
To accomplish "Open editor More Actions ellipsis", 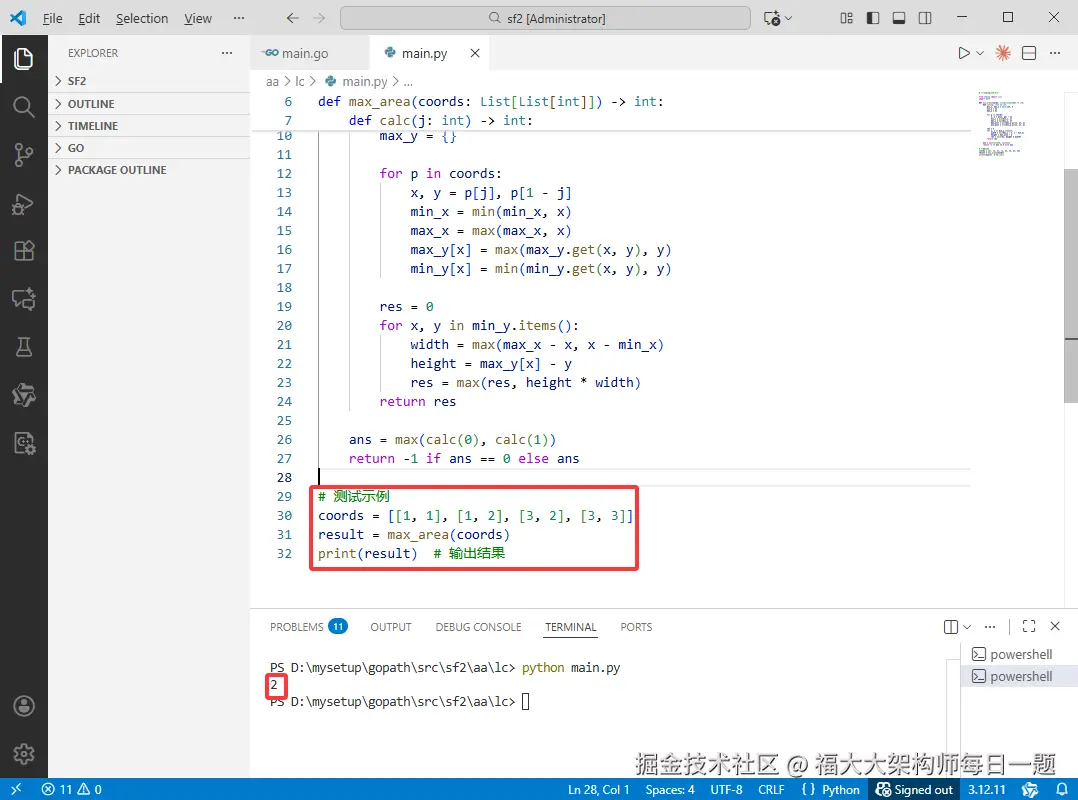I will click(x=1055, y=53).
